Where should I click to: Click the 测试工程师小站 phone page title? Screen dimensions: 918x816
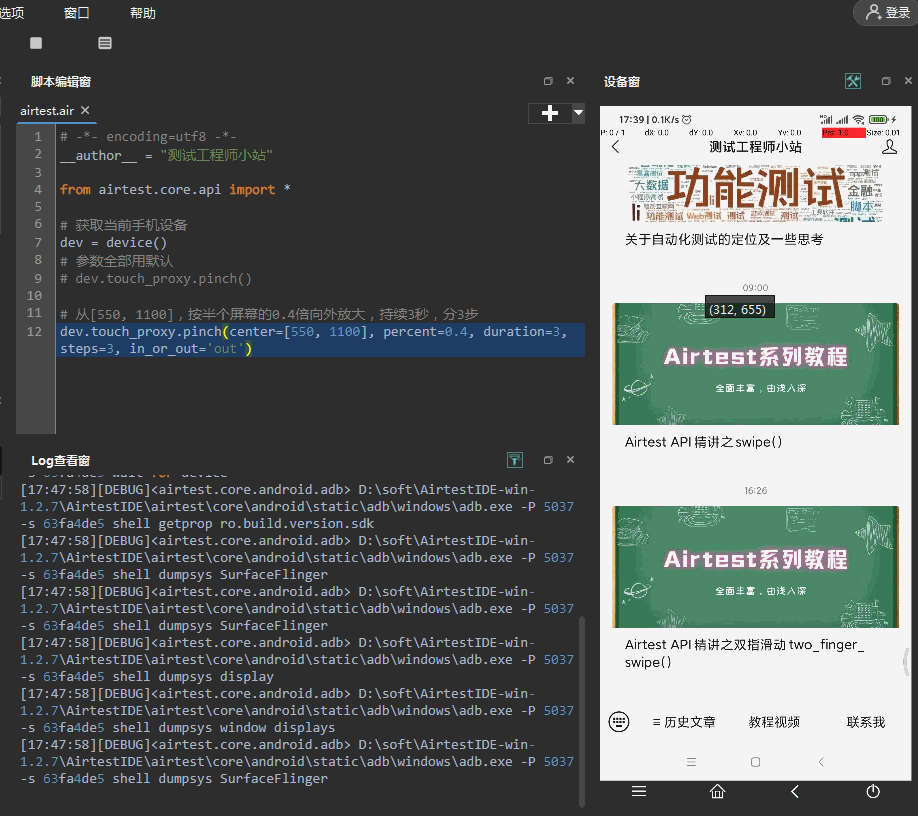point(755,147)
